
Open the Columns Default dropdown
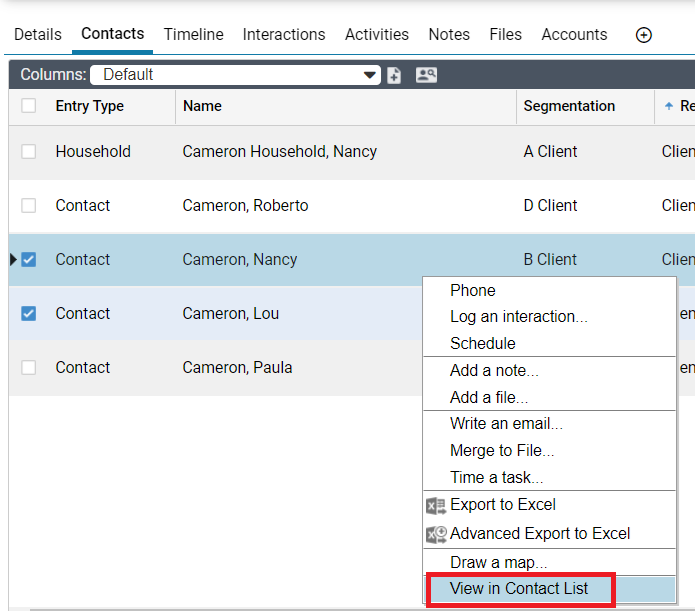[235, 75]
